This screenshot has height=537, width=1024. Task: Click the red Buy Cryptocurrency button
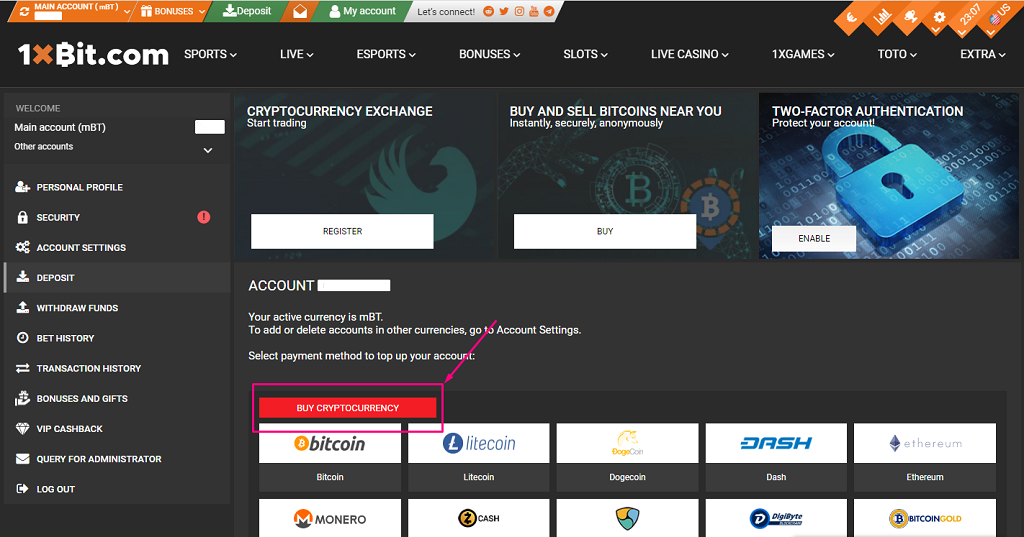pos(347,408)
